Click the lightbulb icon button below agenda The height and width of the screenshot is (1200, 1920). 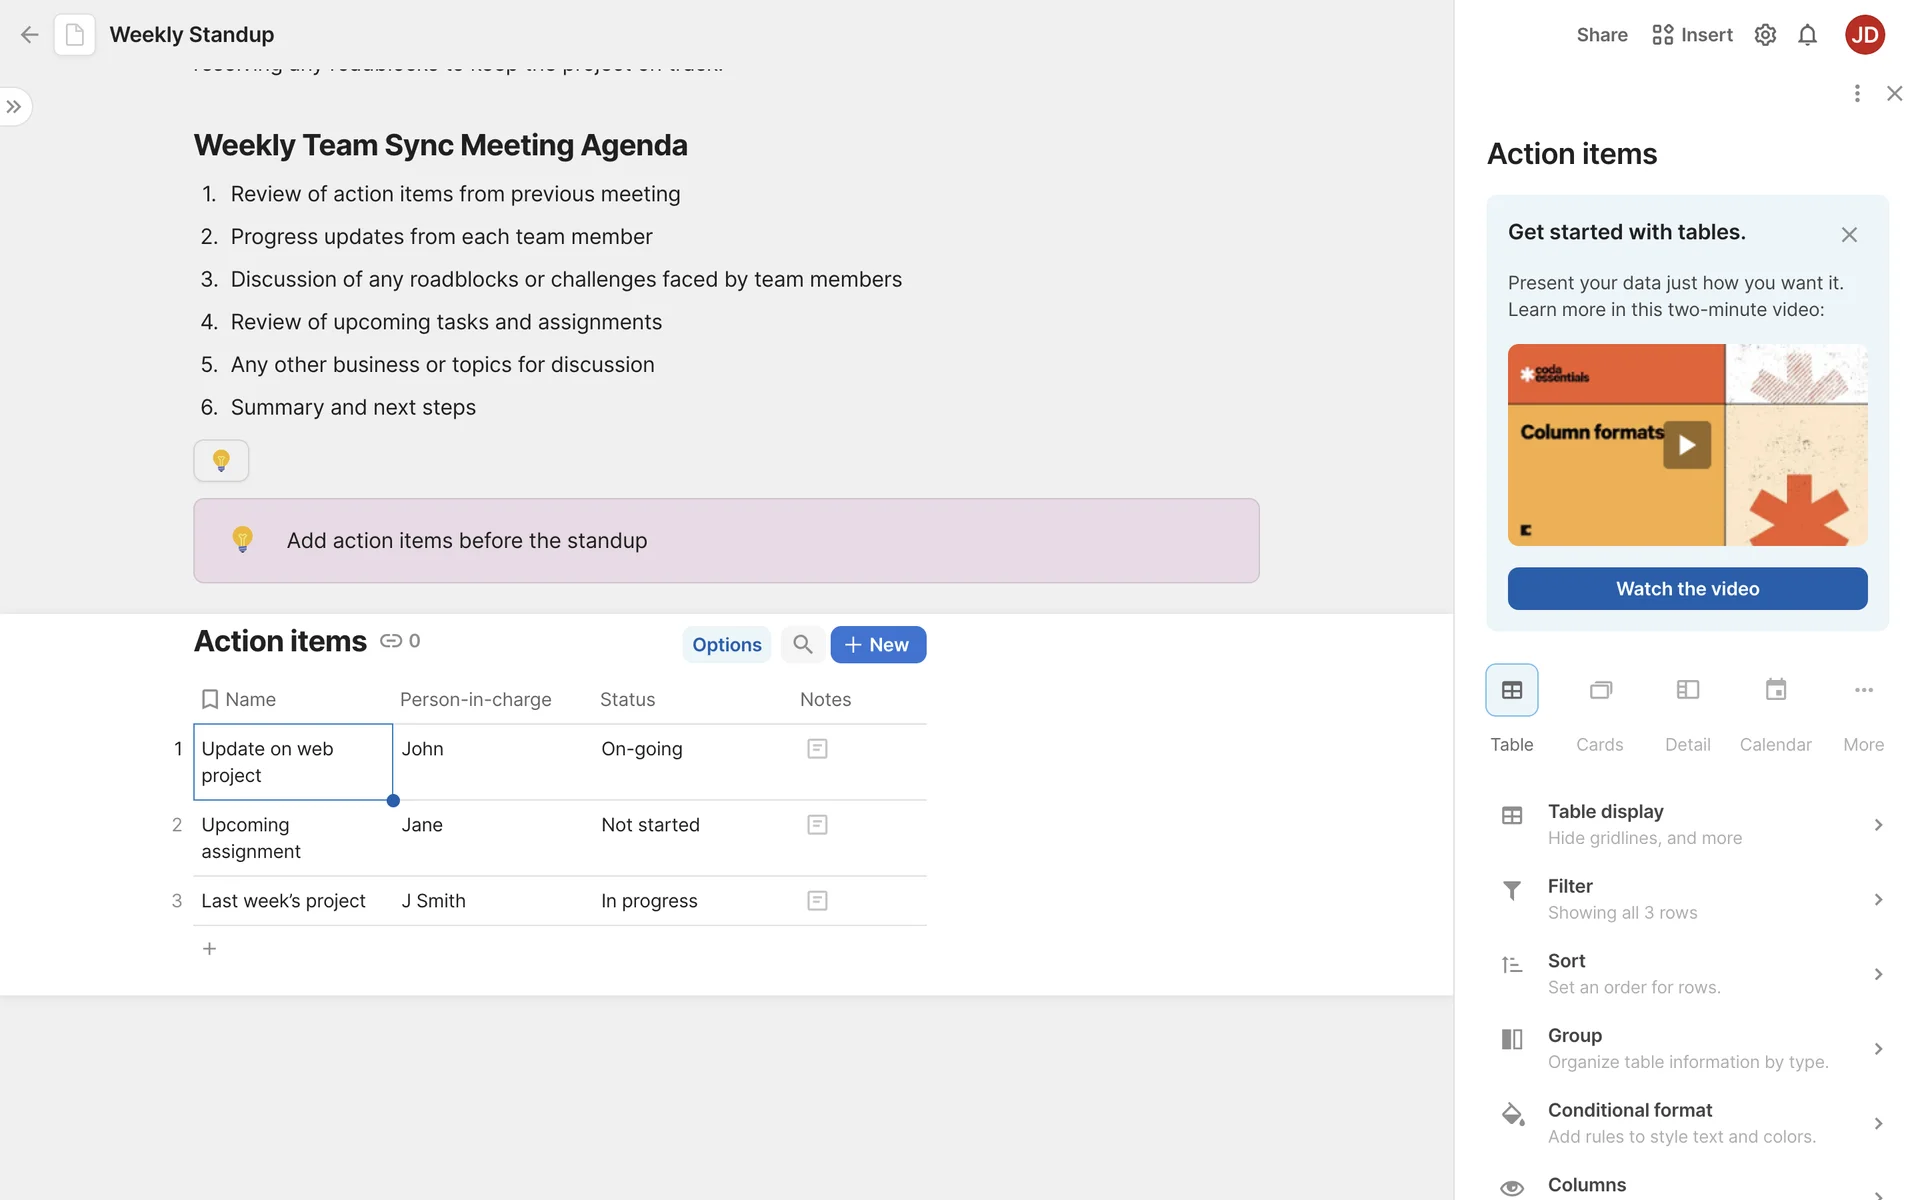221,461
